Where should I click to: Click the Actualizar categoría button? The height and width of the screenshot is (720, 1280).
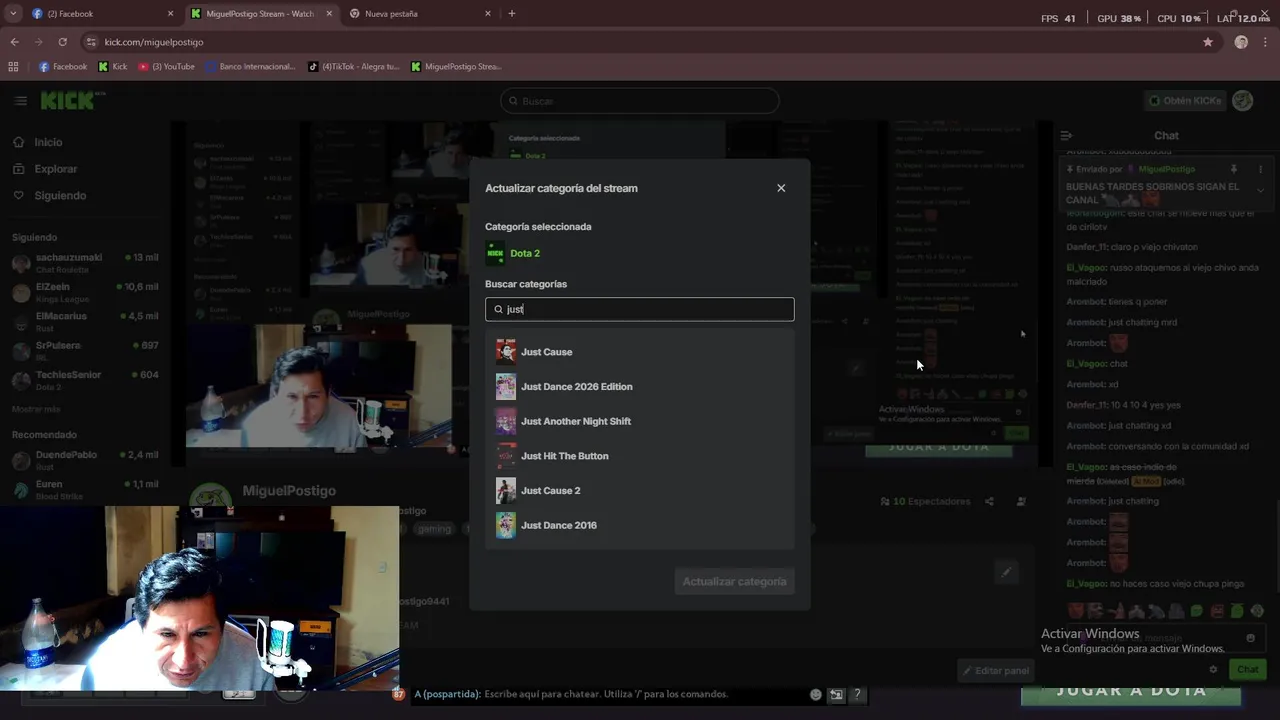[734, 581]
